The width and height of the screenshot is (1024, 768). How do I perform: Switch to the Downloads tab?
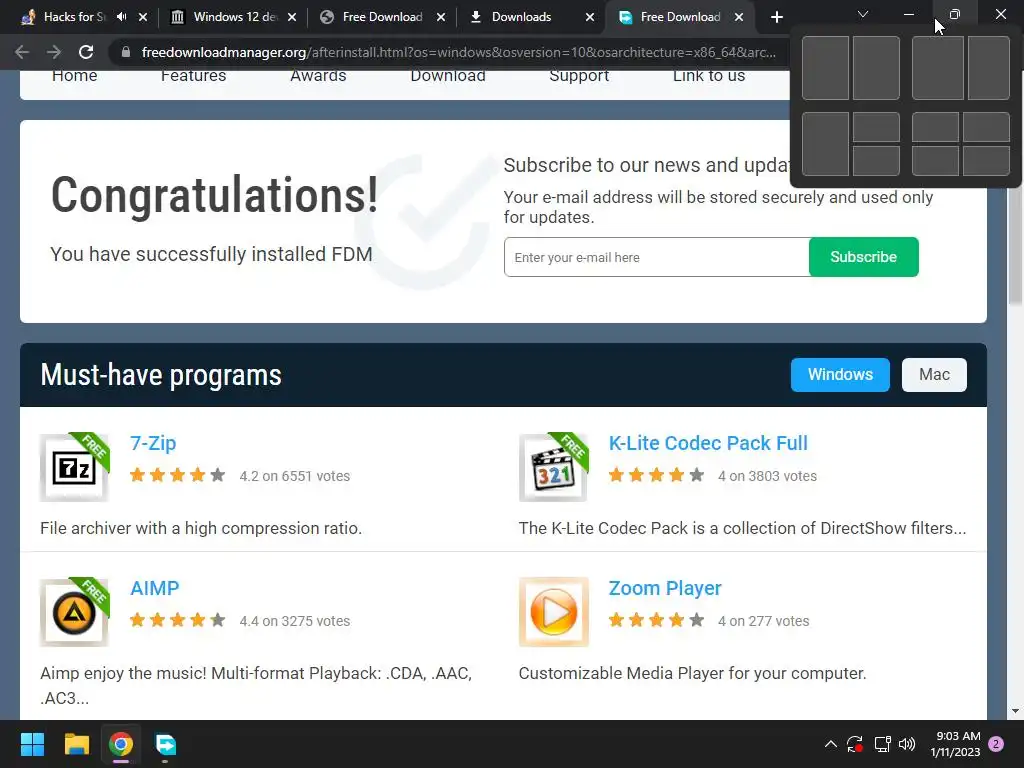[521, 17]
